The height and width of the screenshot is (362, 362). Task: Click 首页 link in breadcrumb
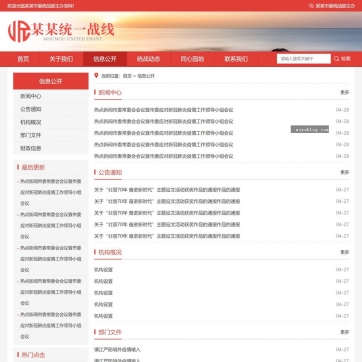(x=127, y=76)
